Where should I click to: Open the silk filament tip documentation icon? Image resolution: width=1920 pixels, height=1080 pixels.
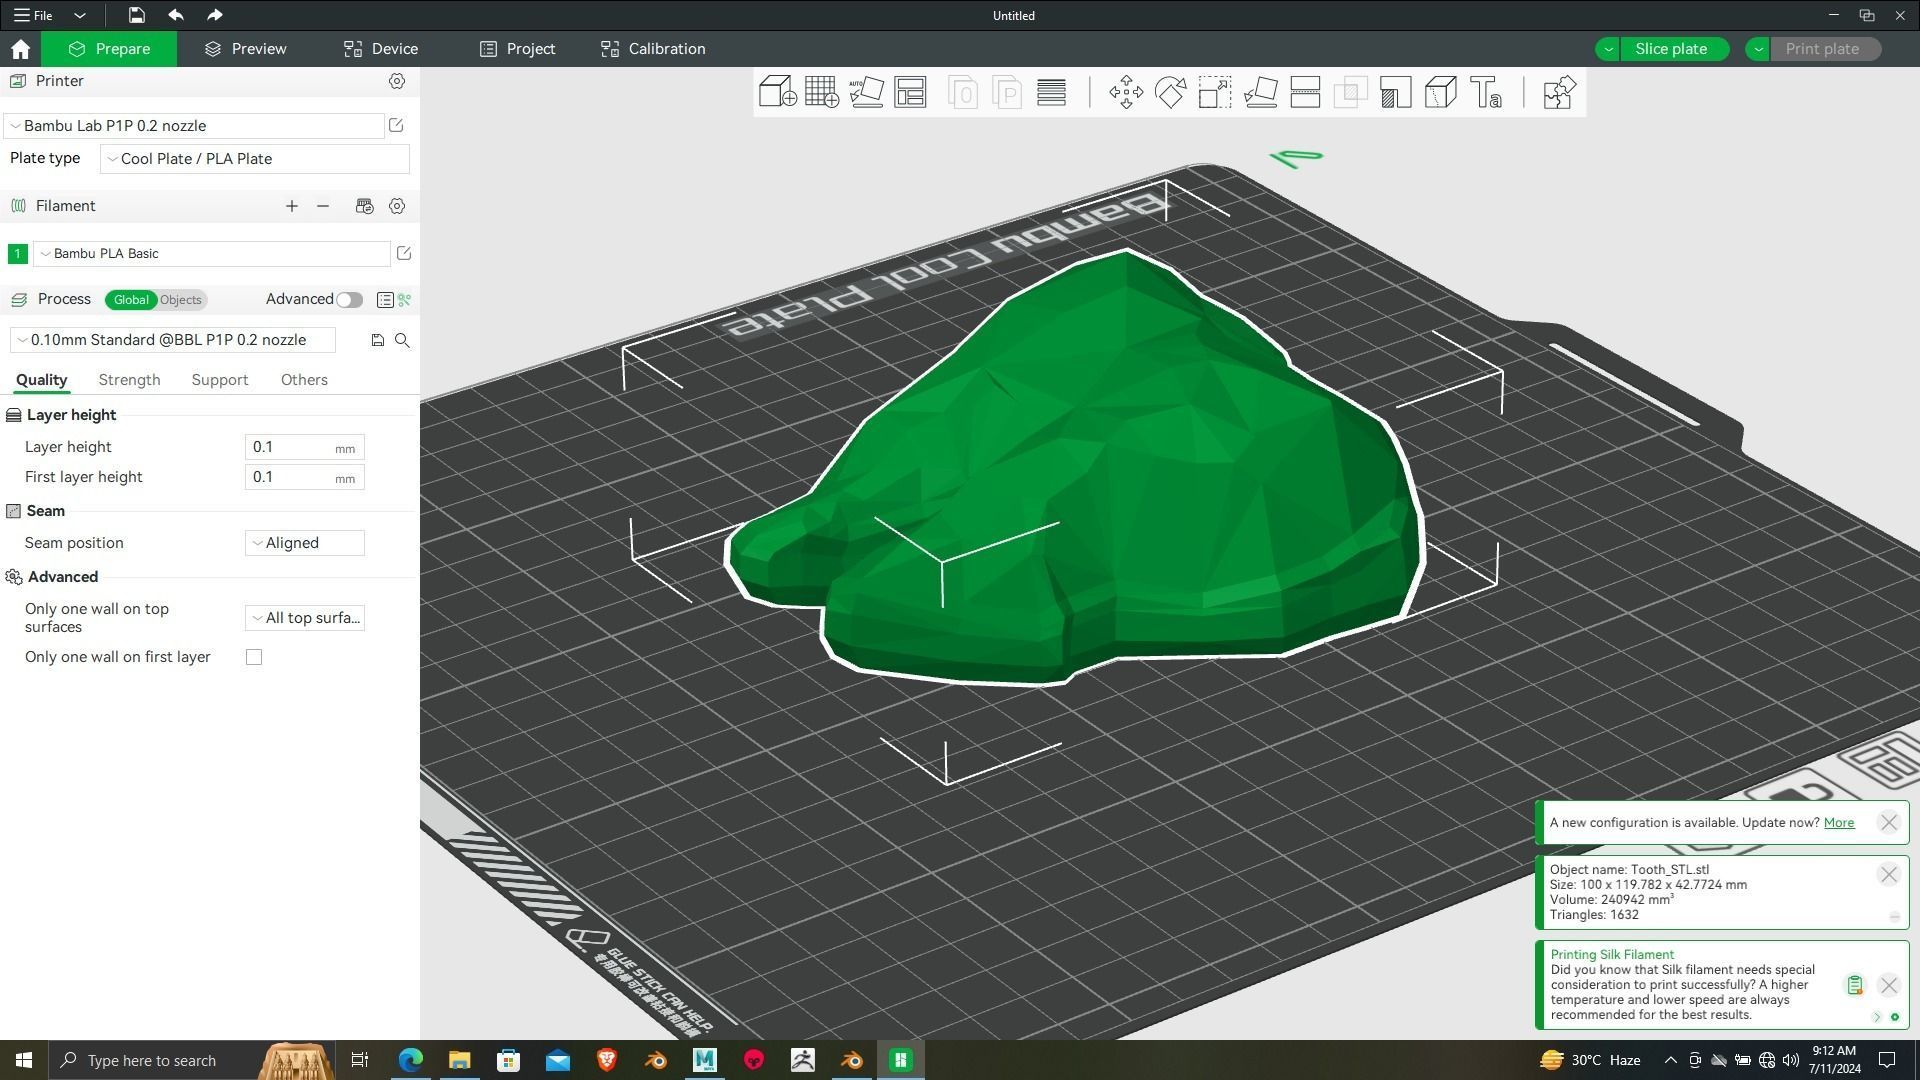(x=1854, y=985)
